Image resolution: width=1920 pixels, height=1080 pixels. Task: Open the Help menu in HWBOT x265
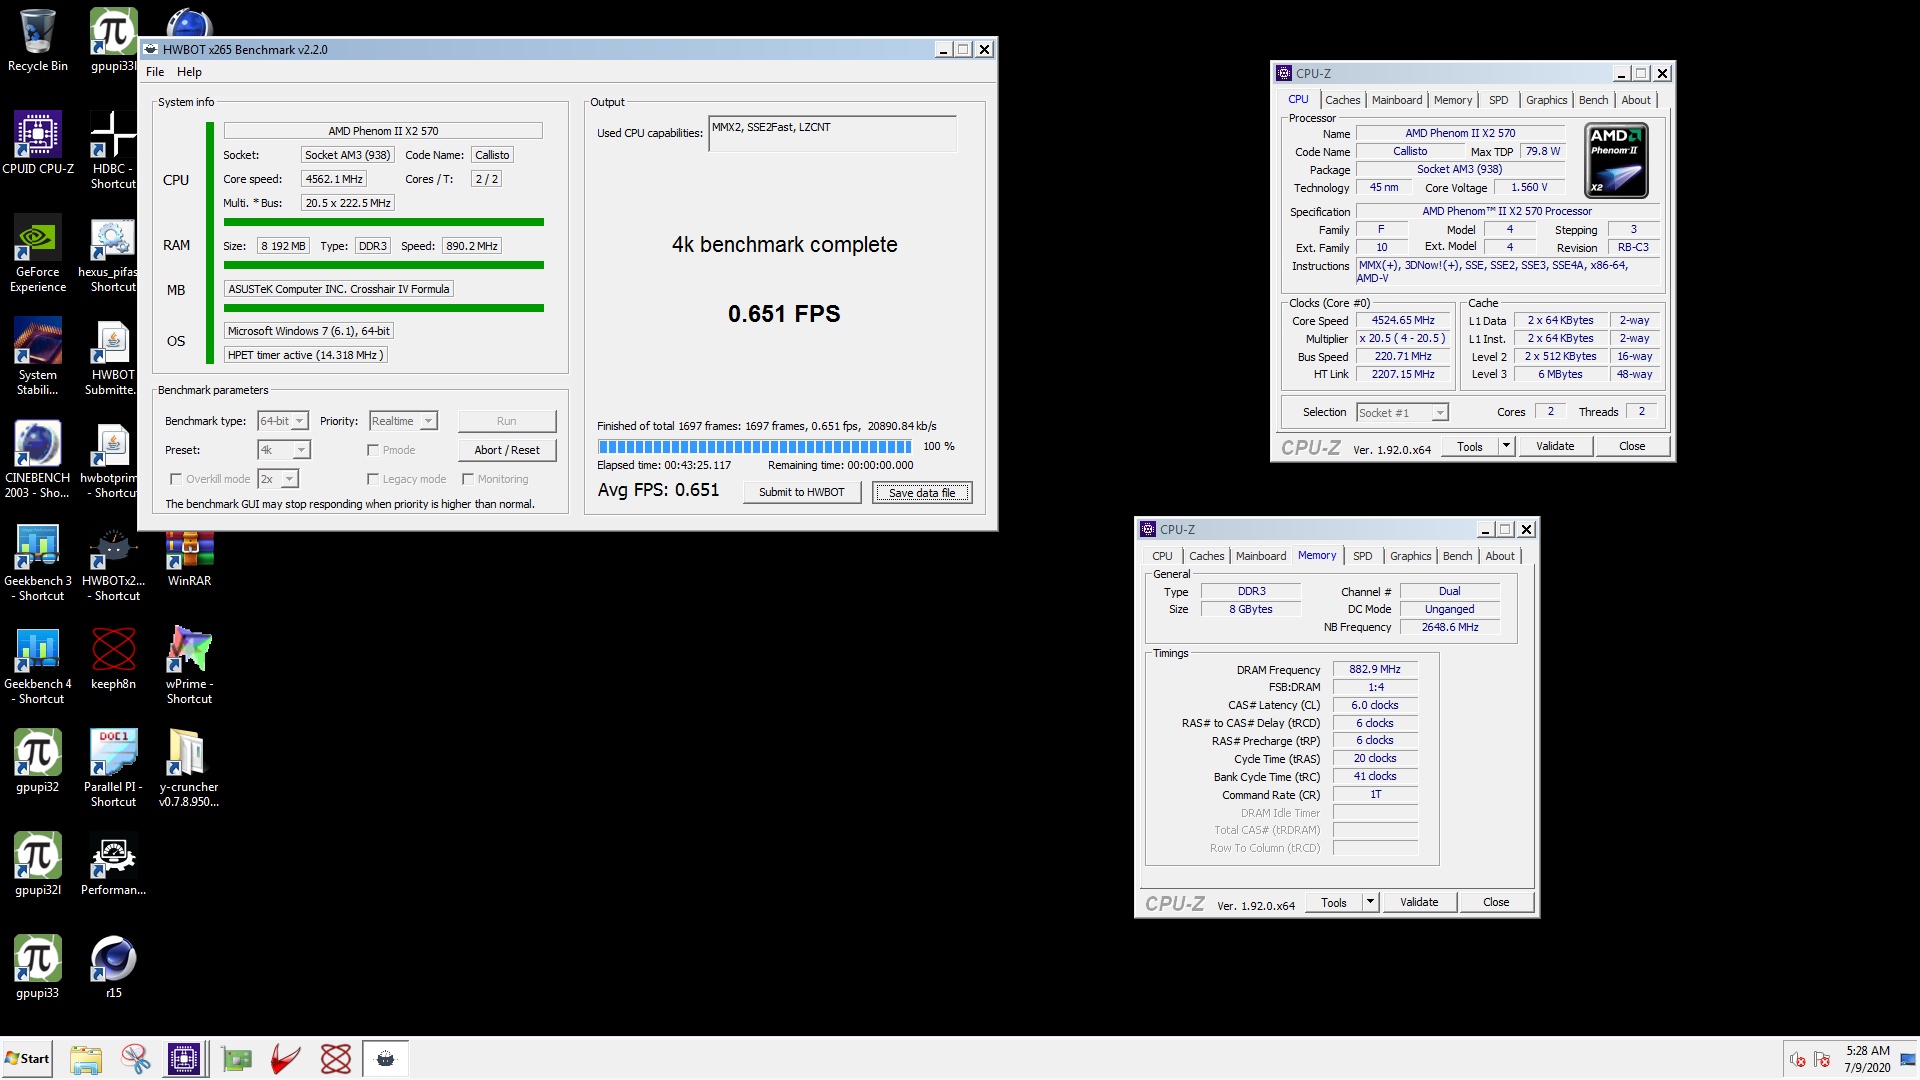pyautogui.click(x=189, y=72)
